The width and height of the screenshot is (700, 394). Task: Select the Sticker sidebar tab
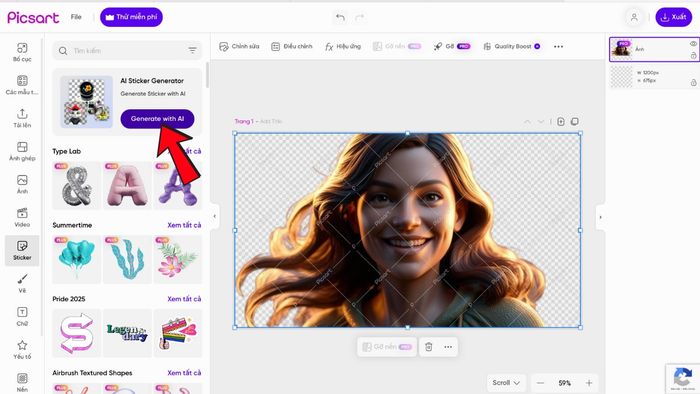tap(22, 250)
